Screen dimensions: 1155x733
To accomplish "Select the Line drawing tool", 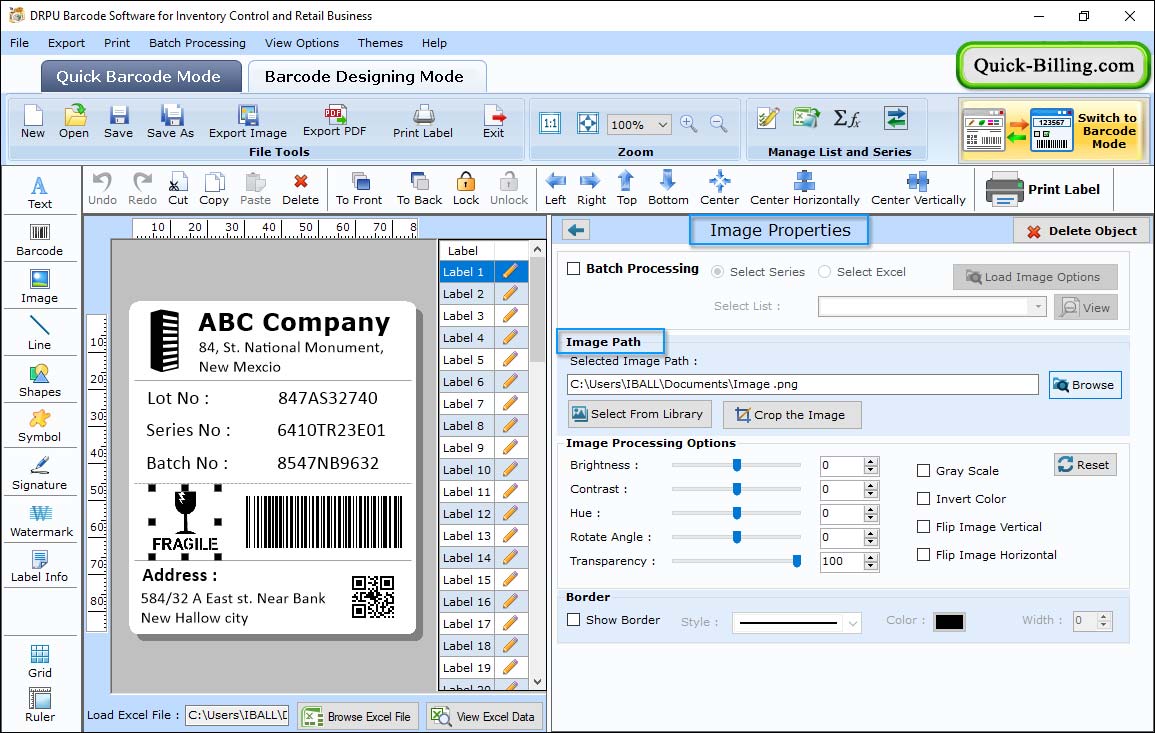I will pos(40,333).
